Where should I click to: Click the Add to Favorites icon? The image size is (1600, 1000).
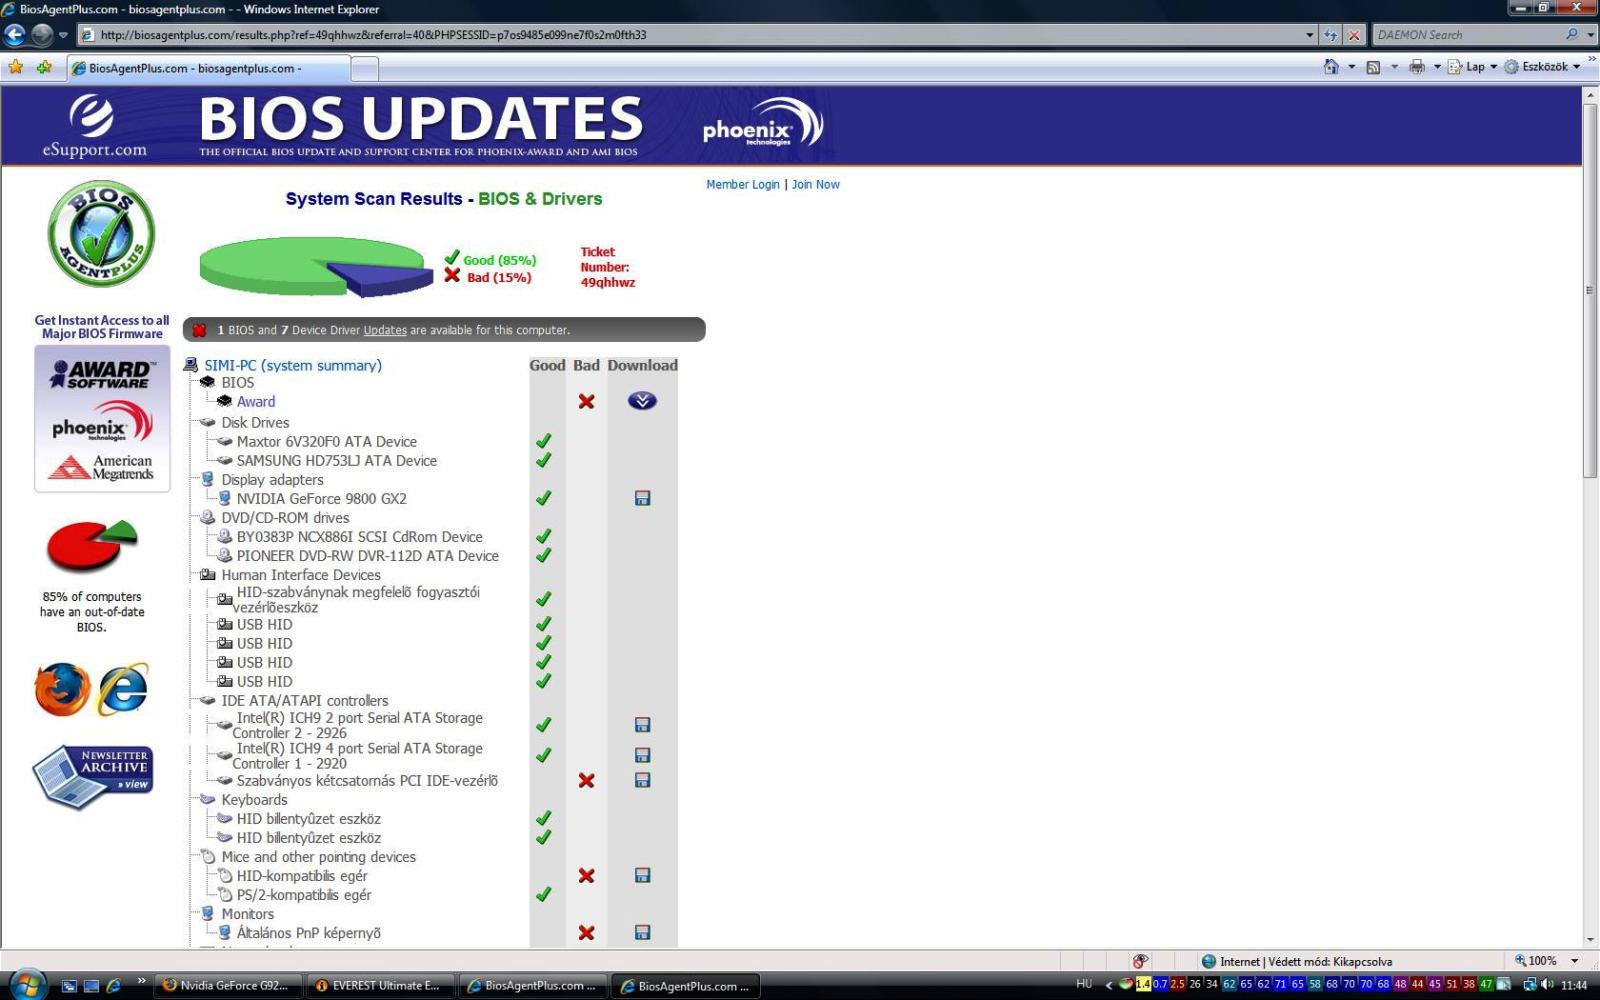click(x=44, y=67)
